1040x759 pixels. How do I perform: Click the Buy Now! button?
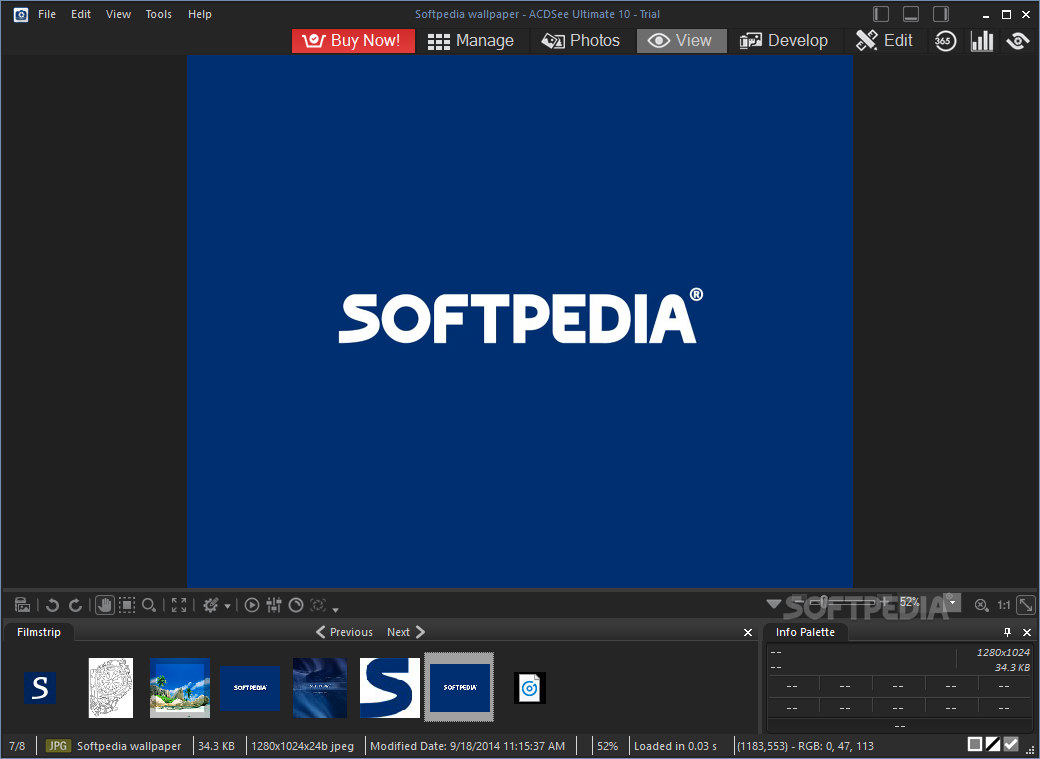354,40
